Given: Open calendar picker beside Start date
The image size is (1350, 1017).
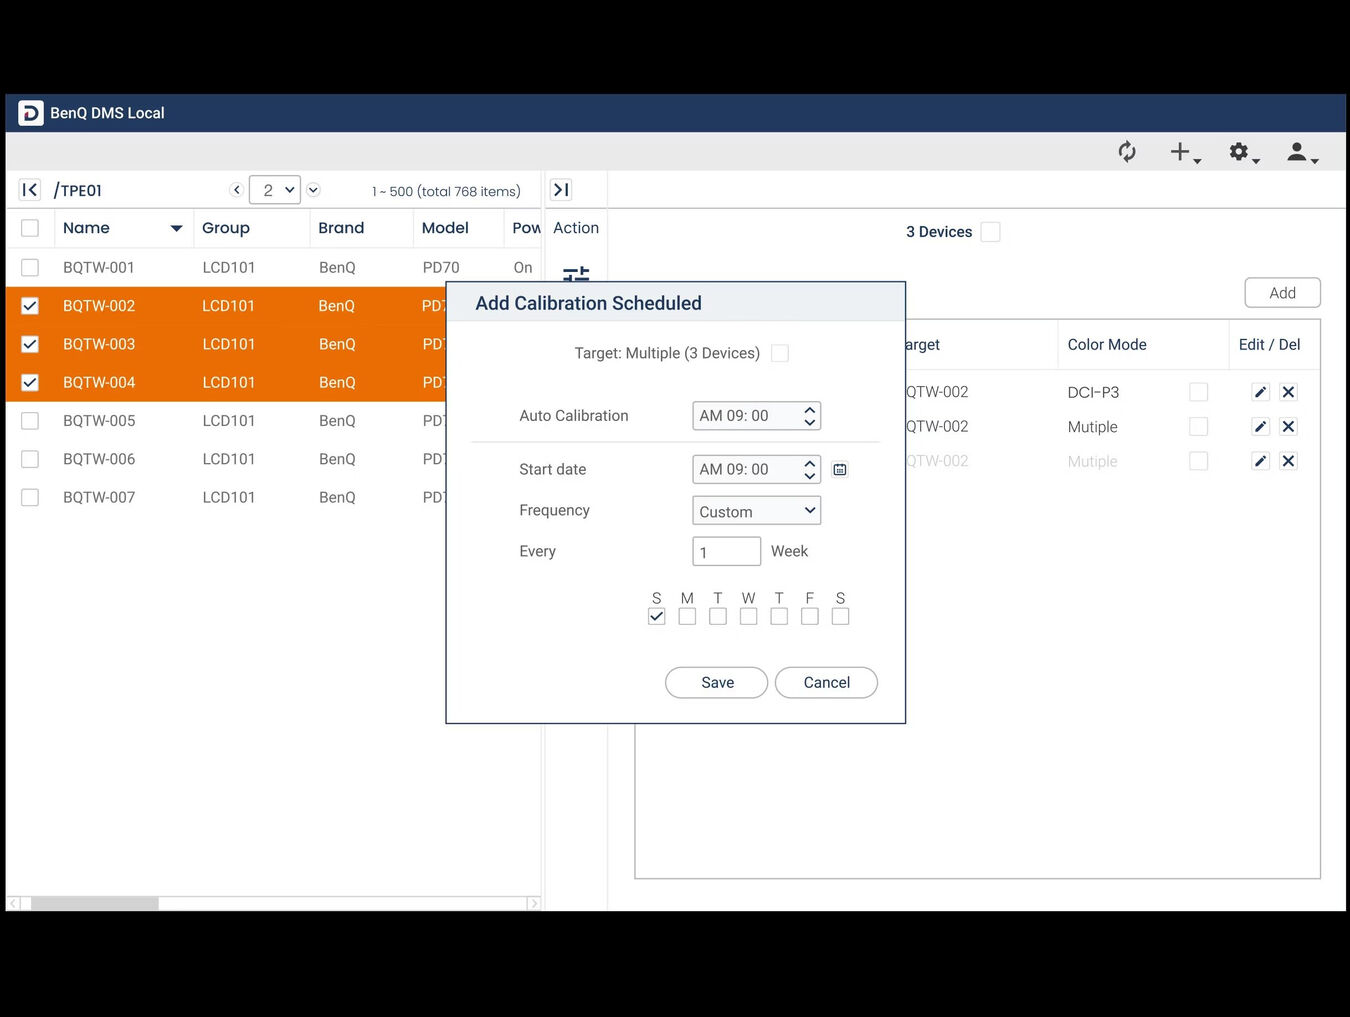Looking at the screenshot, I should pyautogui.click(x=840, y=470).
